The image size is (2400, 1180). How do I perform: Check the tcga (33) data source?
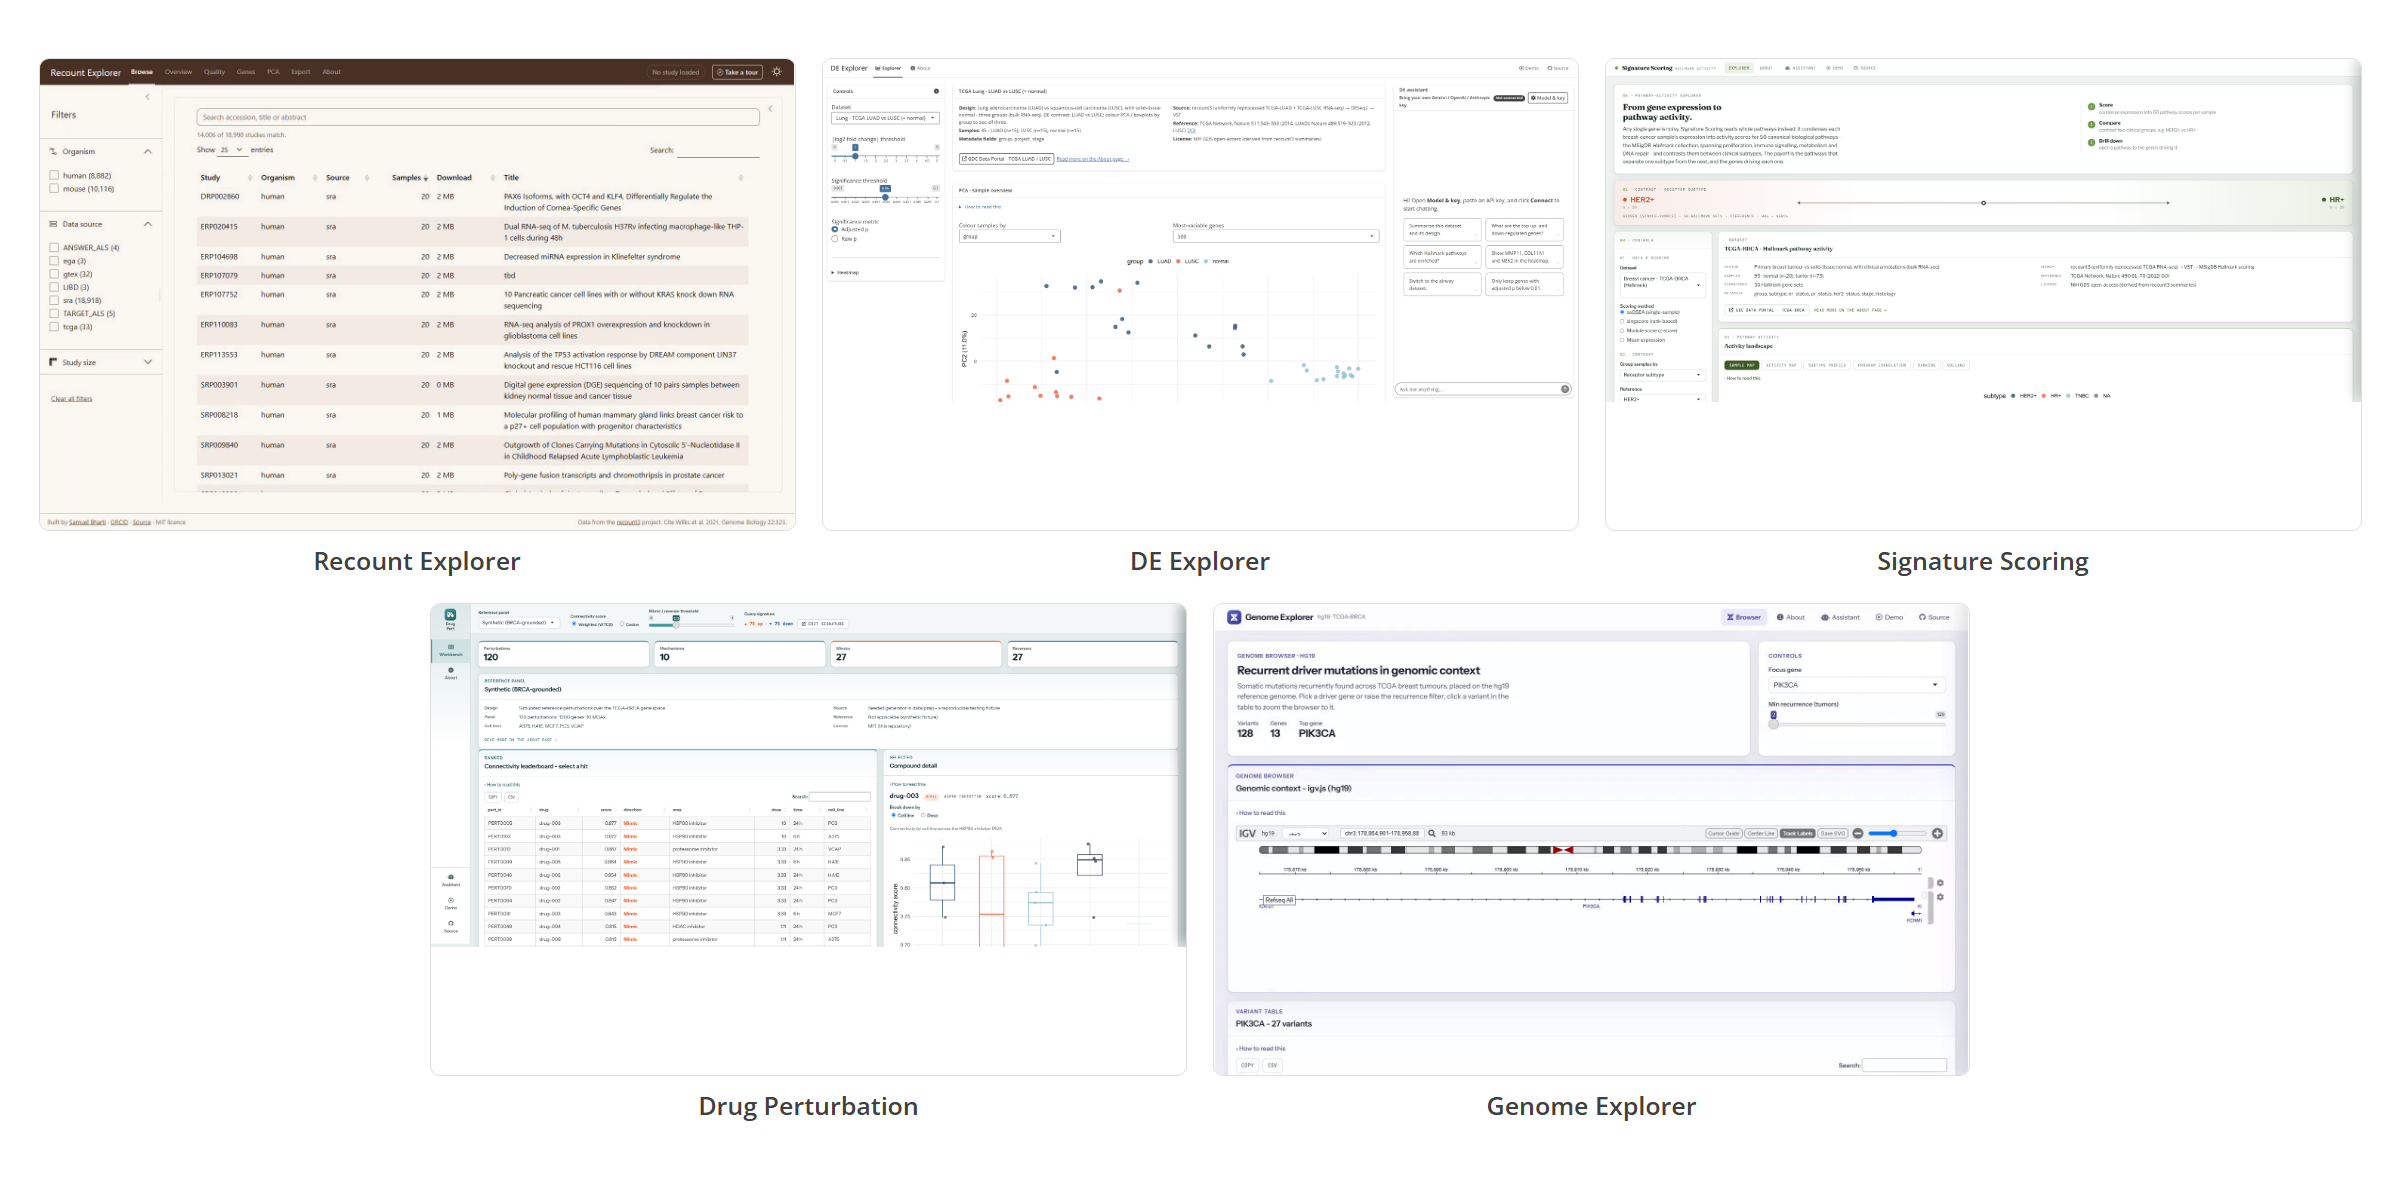[x=54, y=326]
